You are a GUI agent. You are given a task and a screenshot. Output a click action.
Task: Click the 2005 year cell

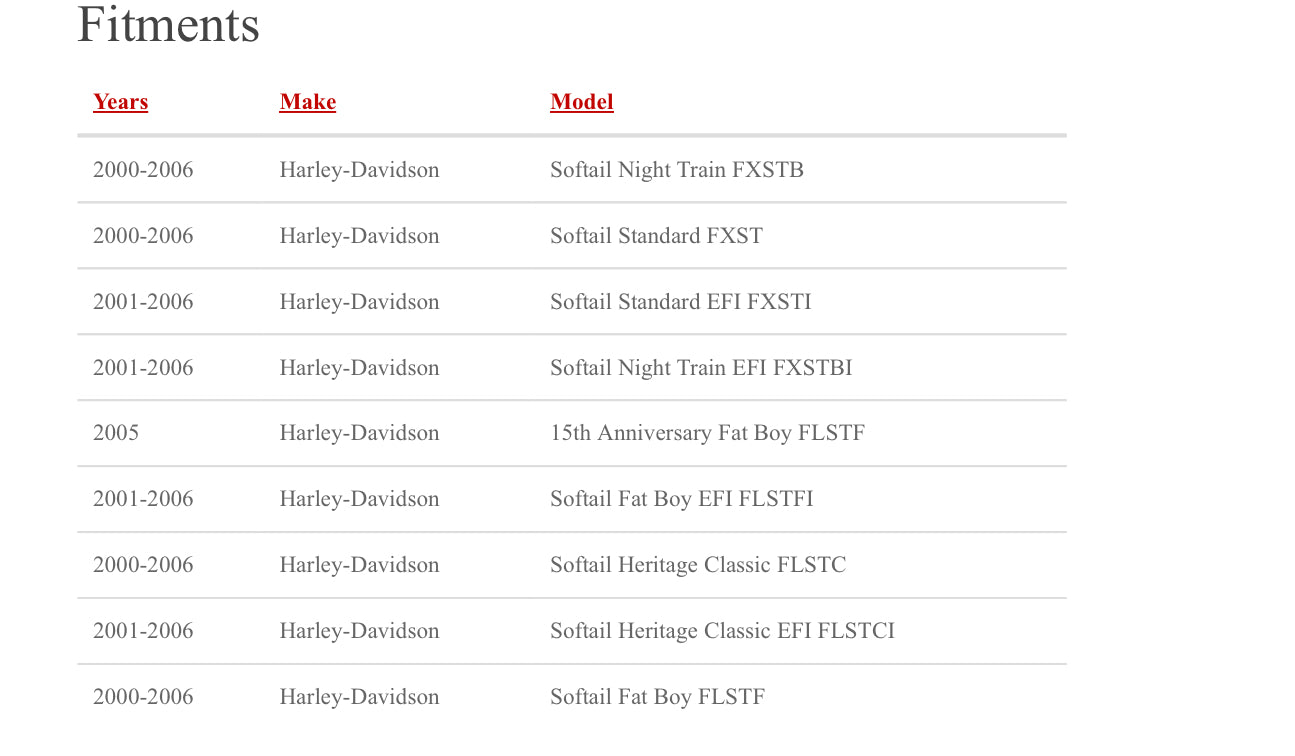(116, 433)
